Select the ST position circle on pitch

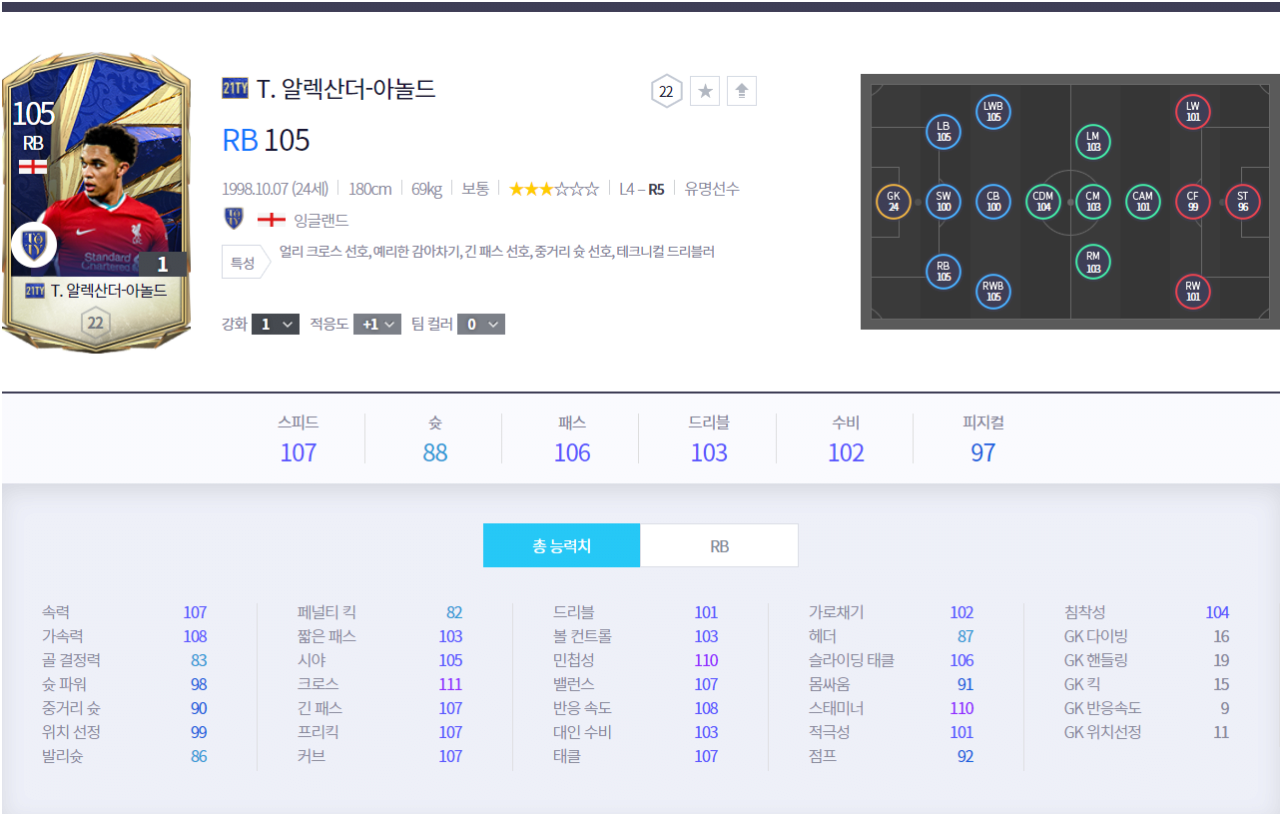[x=1242, y=202]
